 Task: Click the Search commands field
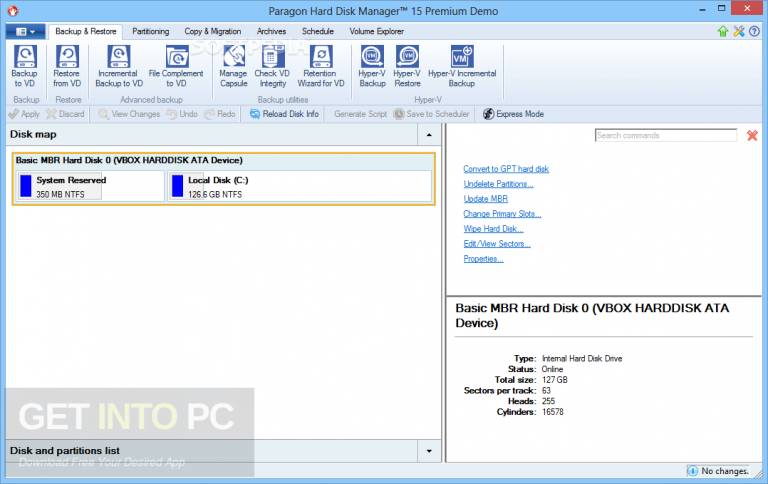pyautogui.click(x=666, y=135)
